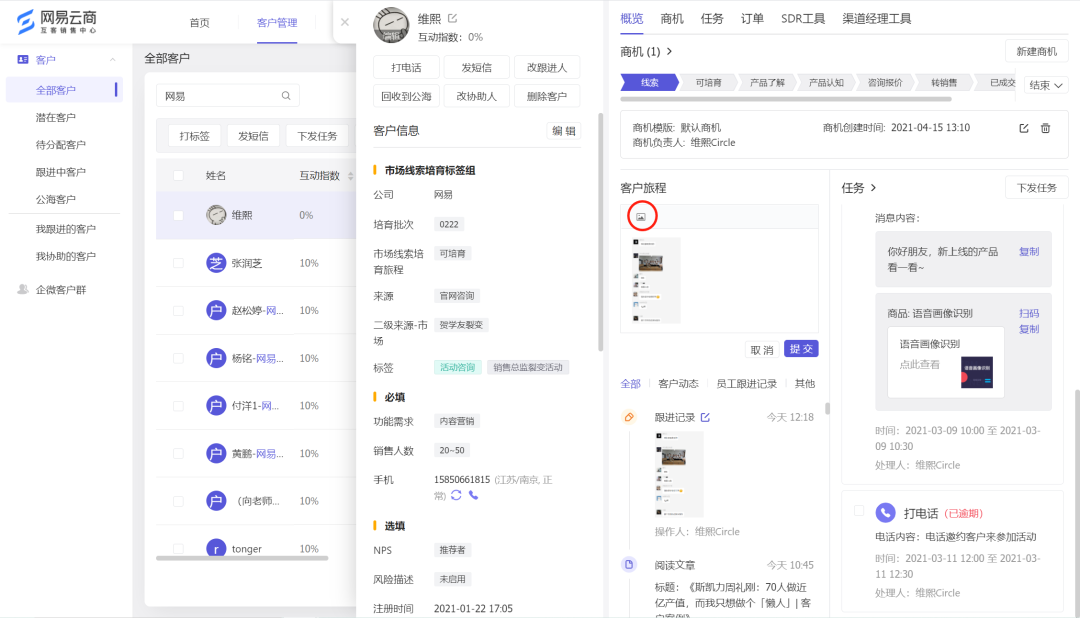Click the blue phone icon beside the mobile number
The height and width of the screenshot is (618, 1080).
pyautogui.click(x=473, y=495)
